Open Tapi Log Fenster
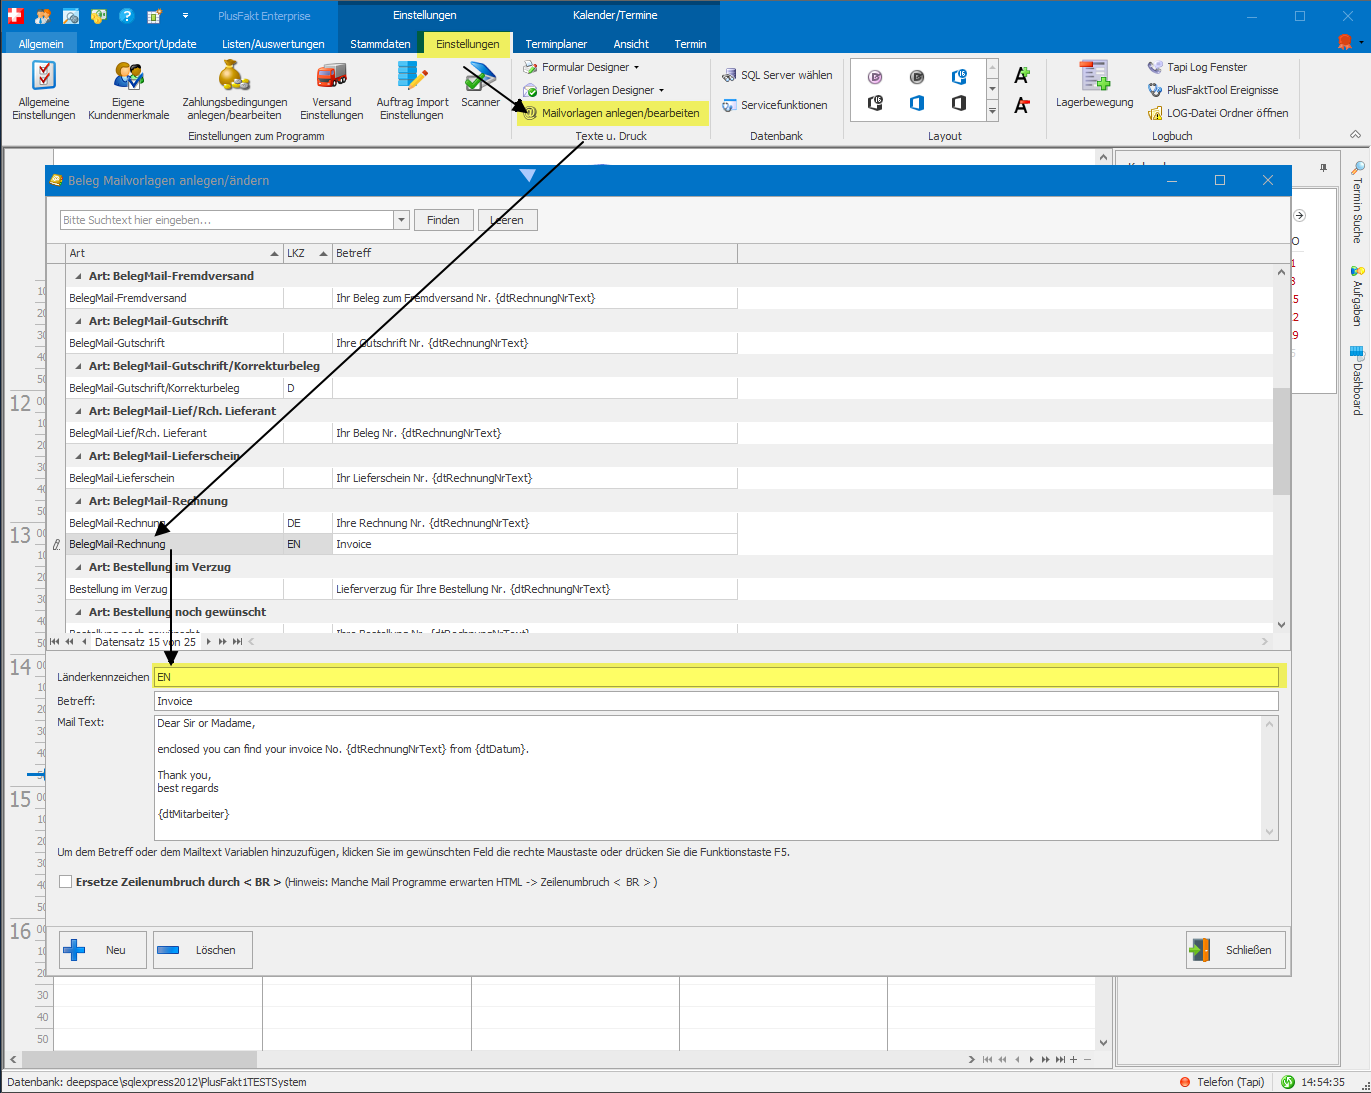Viewport: 1371px width, 1093px height. point(1197,67)
